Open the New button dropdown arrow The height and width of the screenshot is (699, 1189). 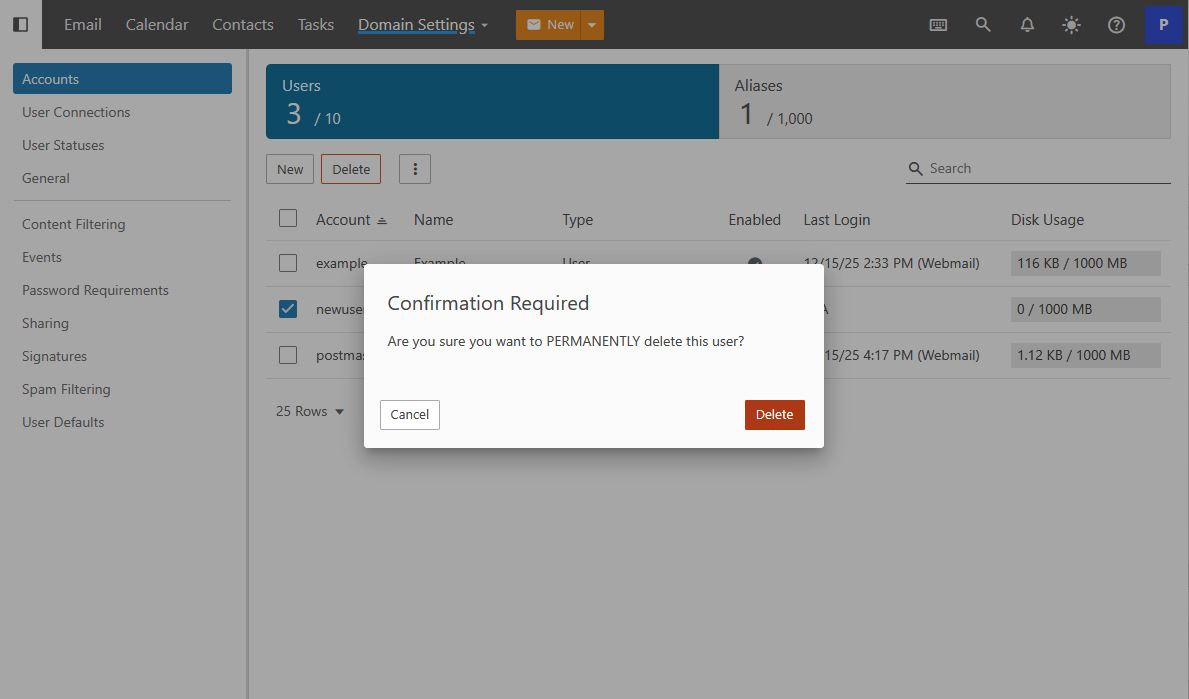(x=592, y=25)
